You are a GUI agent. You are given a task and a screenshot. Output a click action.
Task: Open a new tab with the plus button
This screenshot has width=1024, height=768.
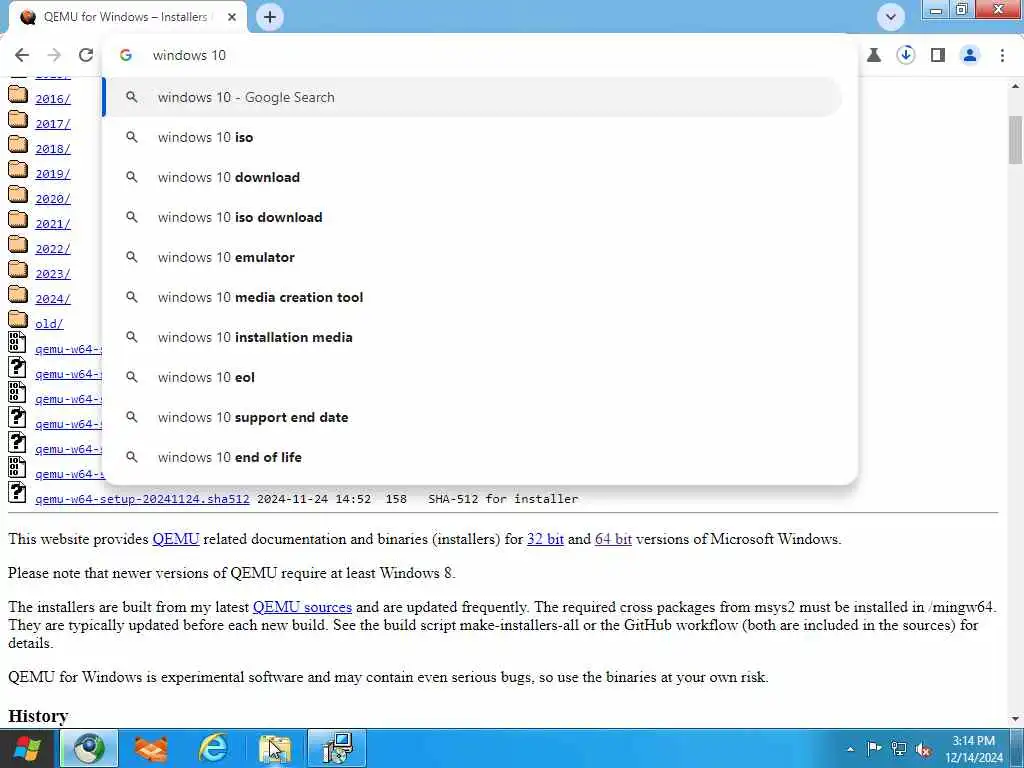coord(270,17)
